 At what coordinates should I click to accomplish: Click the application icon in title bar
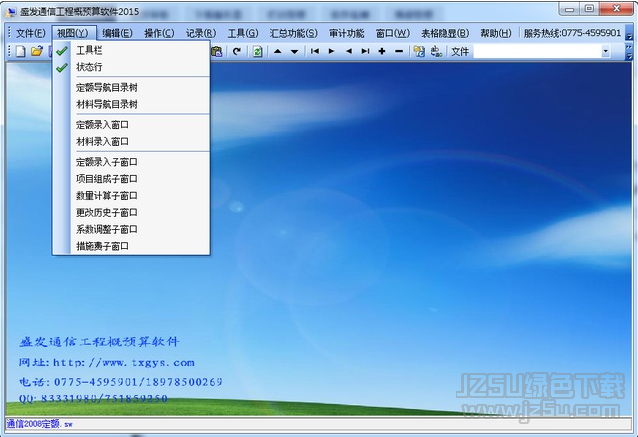pyautogui.click(x=11, y=11)
